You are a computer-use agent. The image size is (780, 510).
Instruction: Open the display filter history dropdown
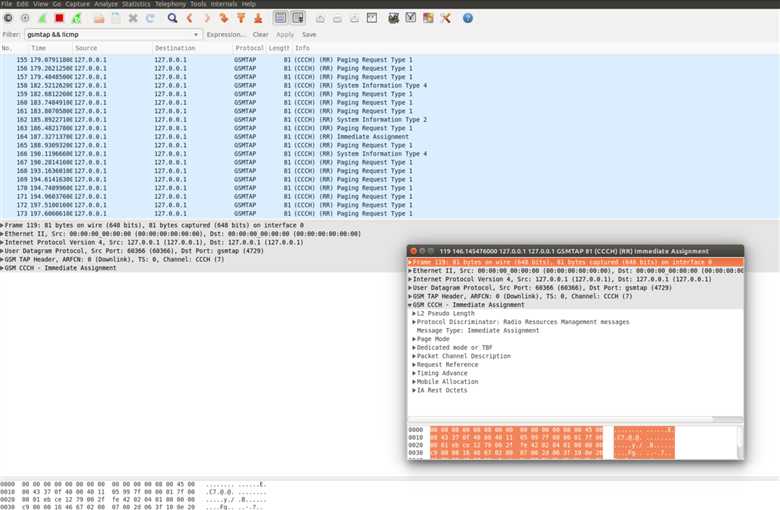[x=197, y=34]
